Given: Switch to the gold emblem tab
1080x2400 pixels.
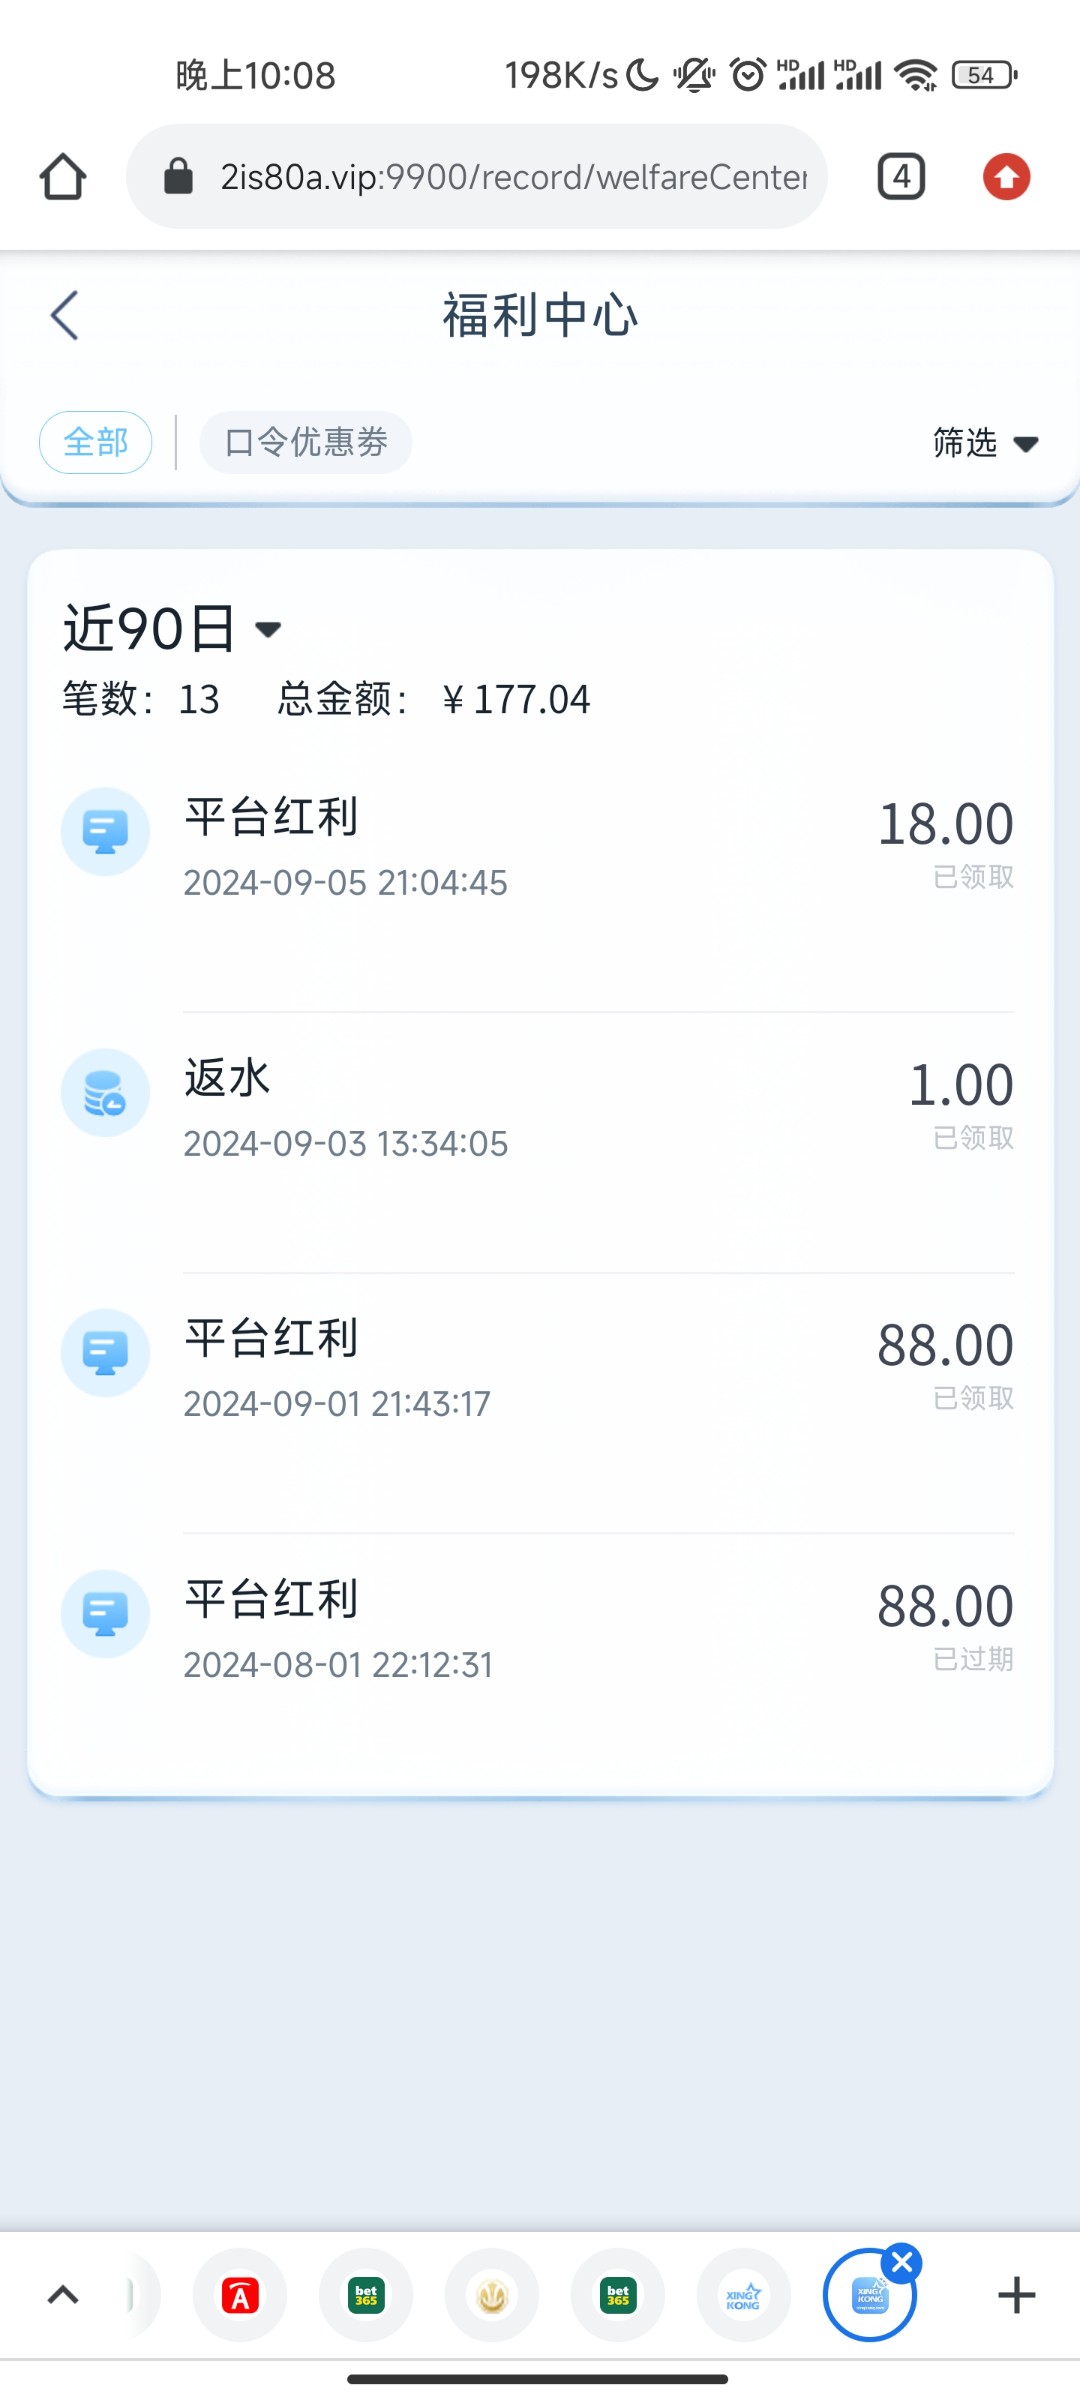Looking at the screenshot, I should (492, 2295).
